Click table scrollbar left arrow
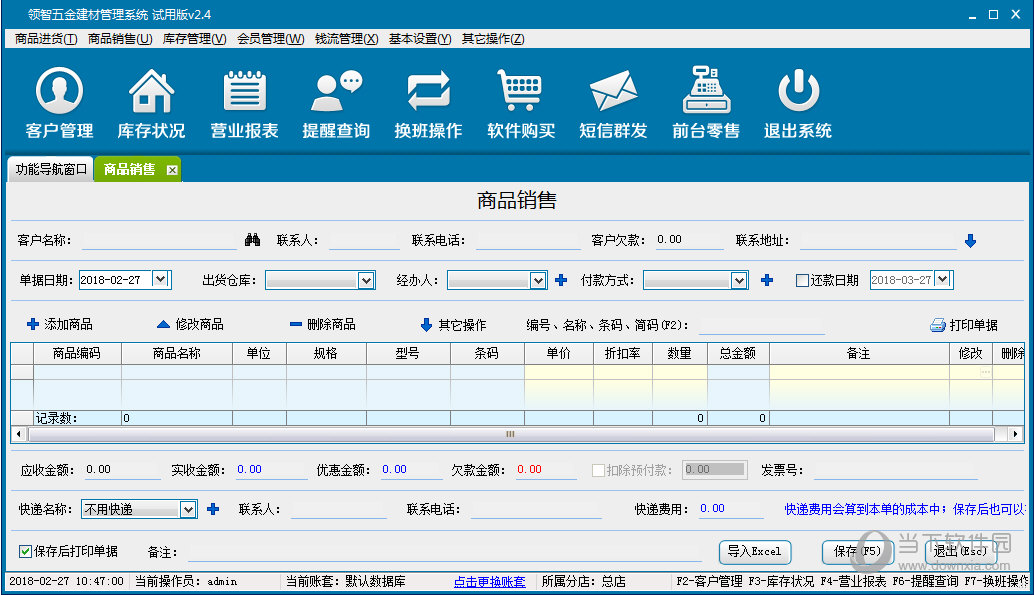This screenshot has width=1035, height=595. pos(18,434)
